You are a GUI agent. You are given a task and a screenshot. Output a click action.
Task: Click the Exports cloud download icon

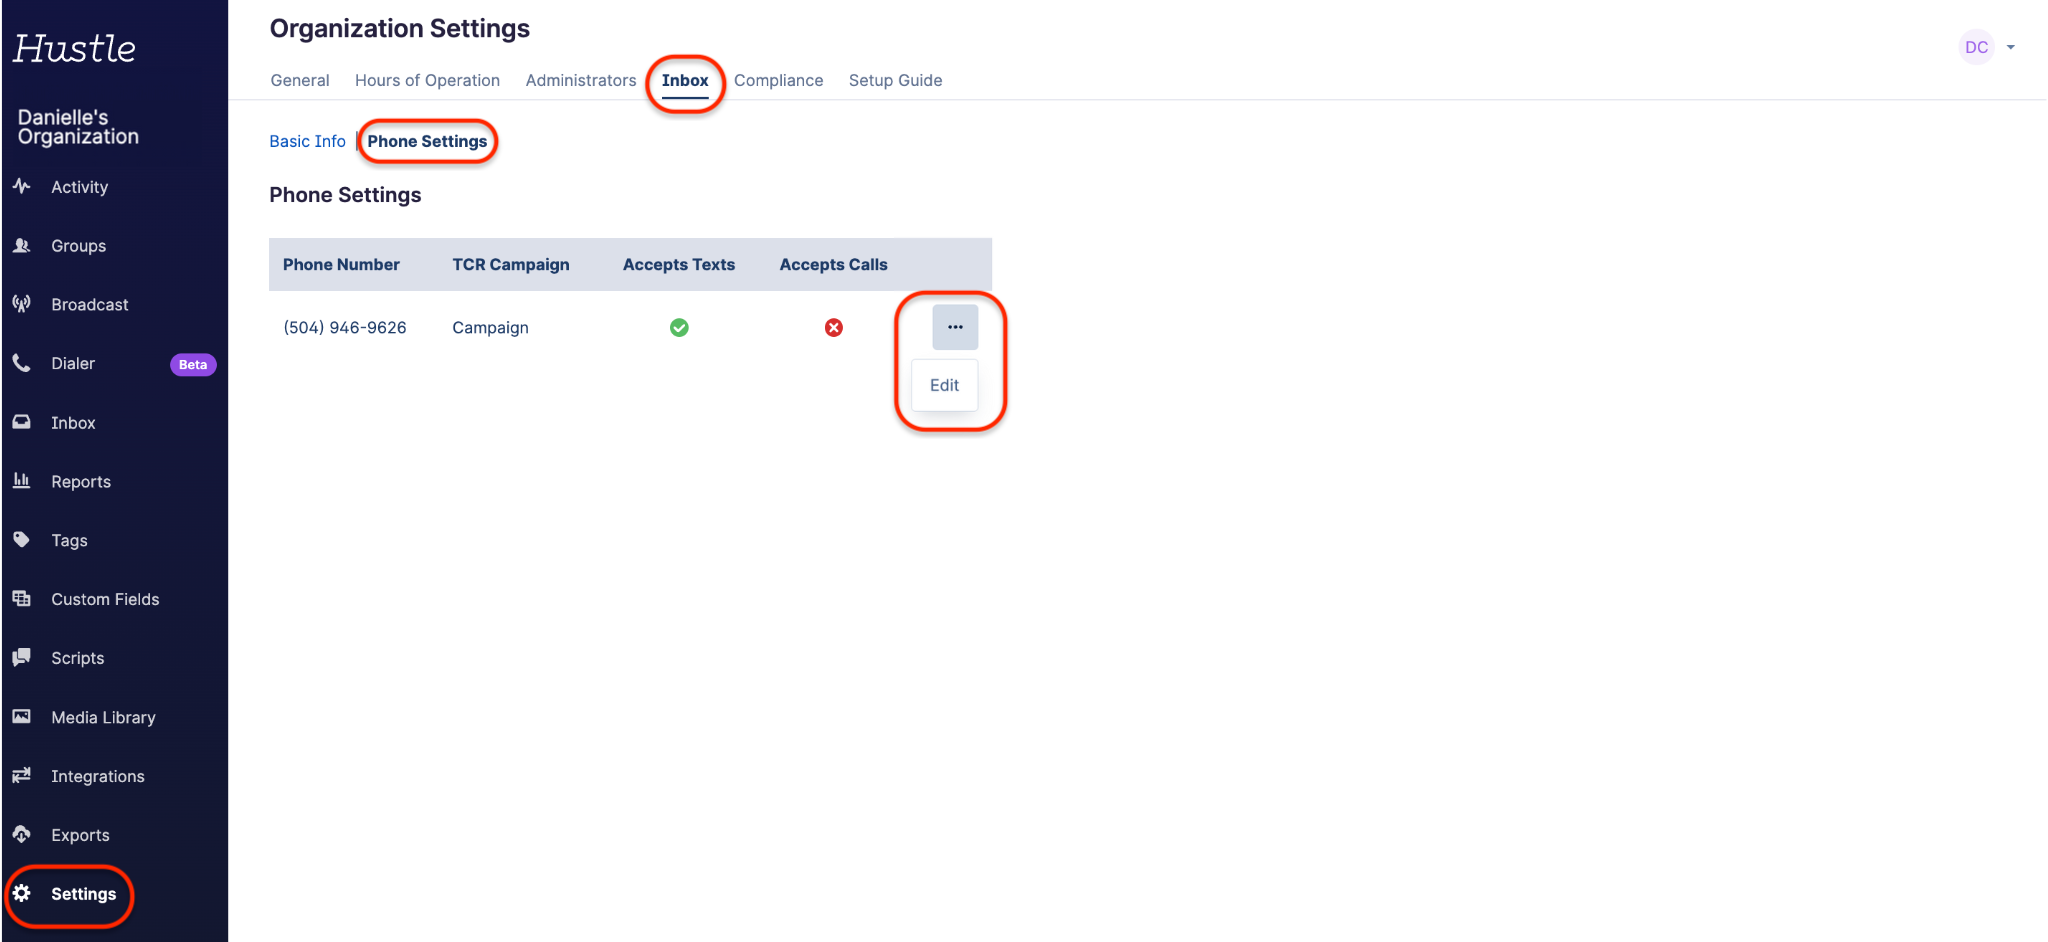coord(21,835)
